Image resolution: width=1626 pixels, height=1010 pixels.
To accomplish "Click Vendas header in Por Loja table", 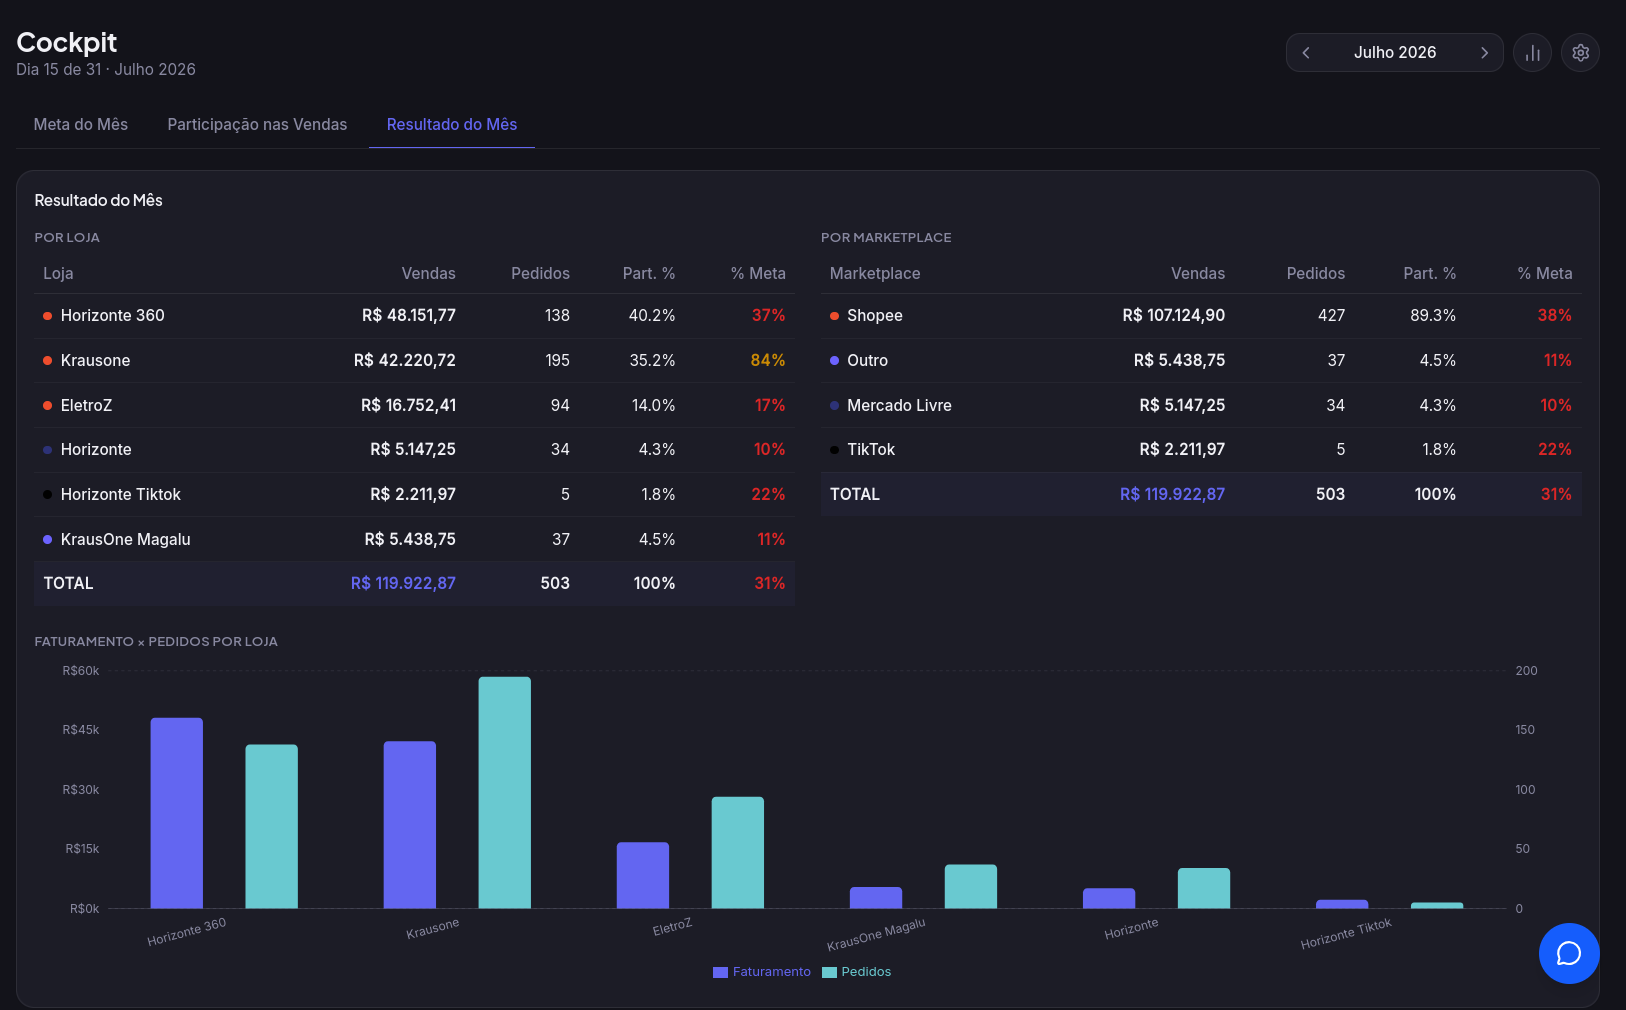I will (428, 274).
